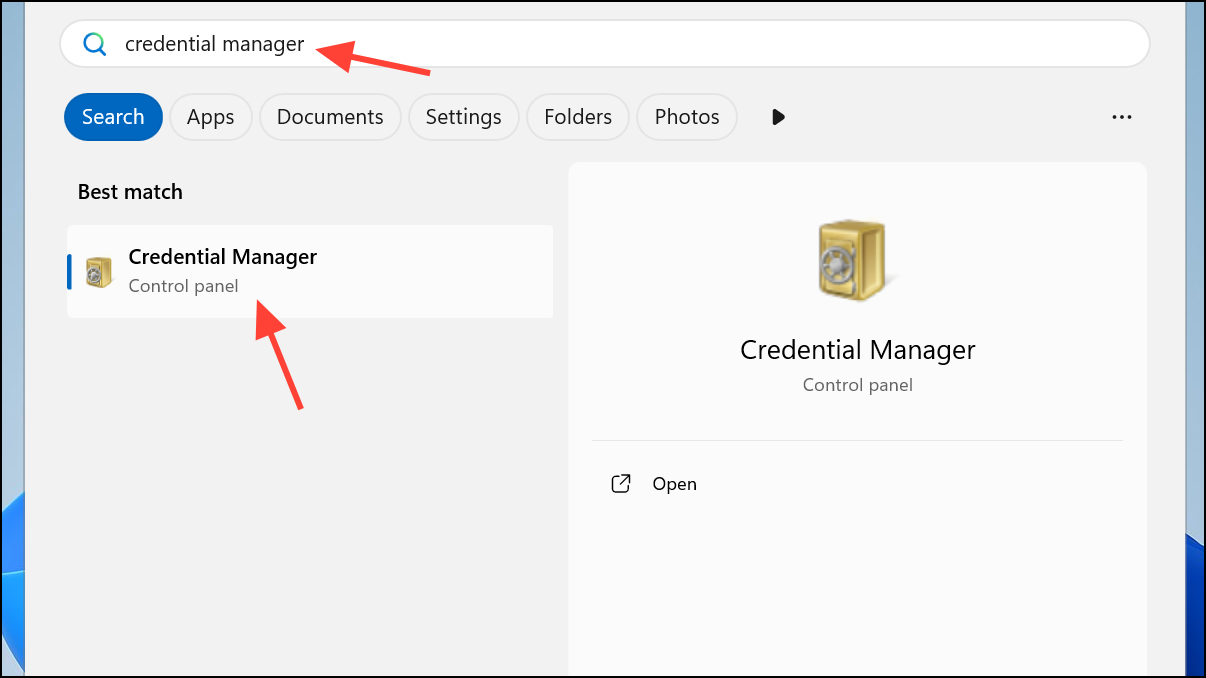1206x678 pixels.
Task: Switch to the Folders filter tab
Action: point(578,117)
